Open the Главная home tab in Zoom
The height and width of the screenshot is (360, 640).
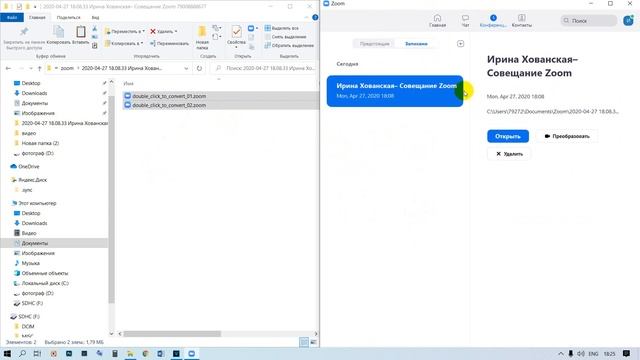(437, 20)
